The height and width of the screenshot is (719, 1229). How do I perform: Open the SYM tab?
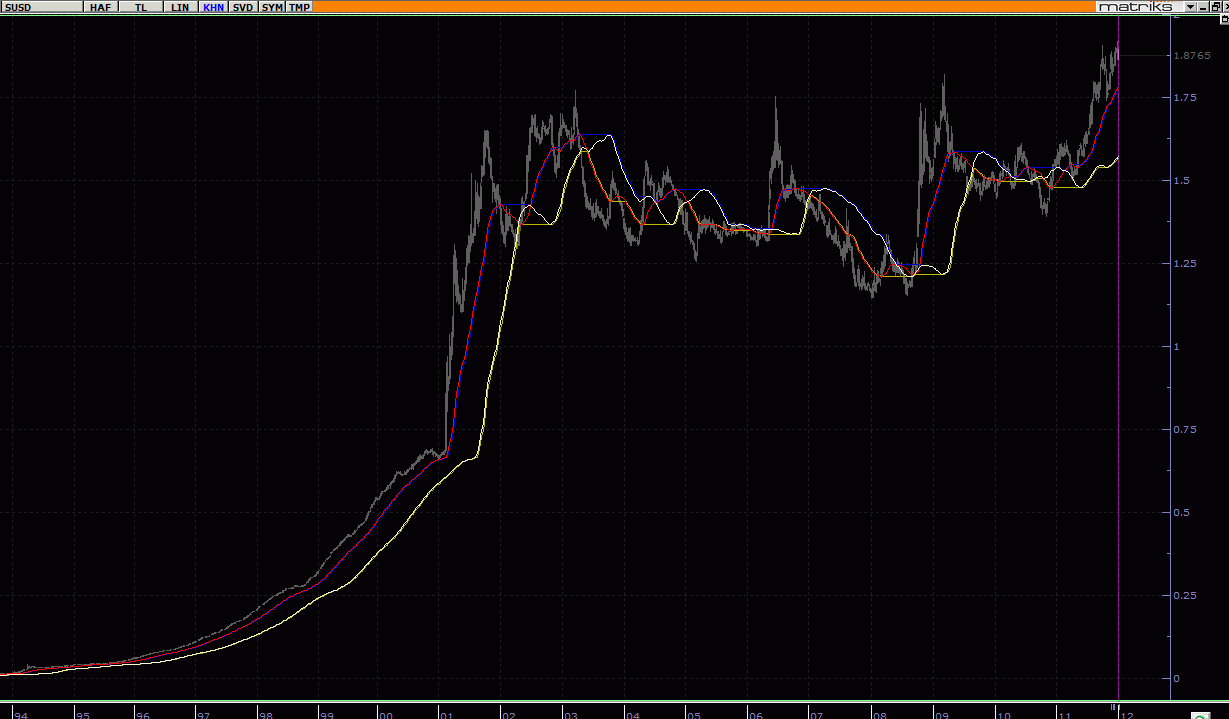tap(272, 7)
